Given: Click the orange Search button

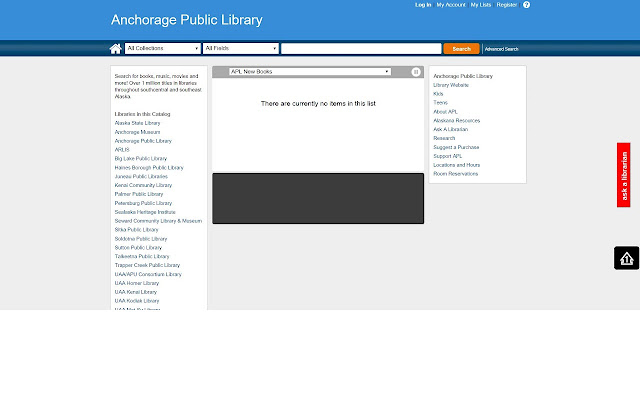Looking at the screenshot, I should point(461,49).
